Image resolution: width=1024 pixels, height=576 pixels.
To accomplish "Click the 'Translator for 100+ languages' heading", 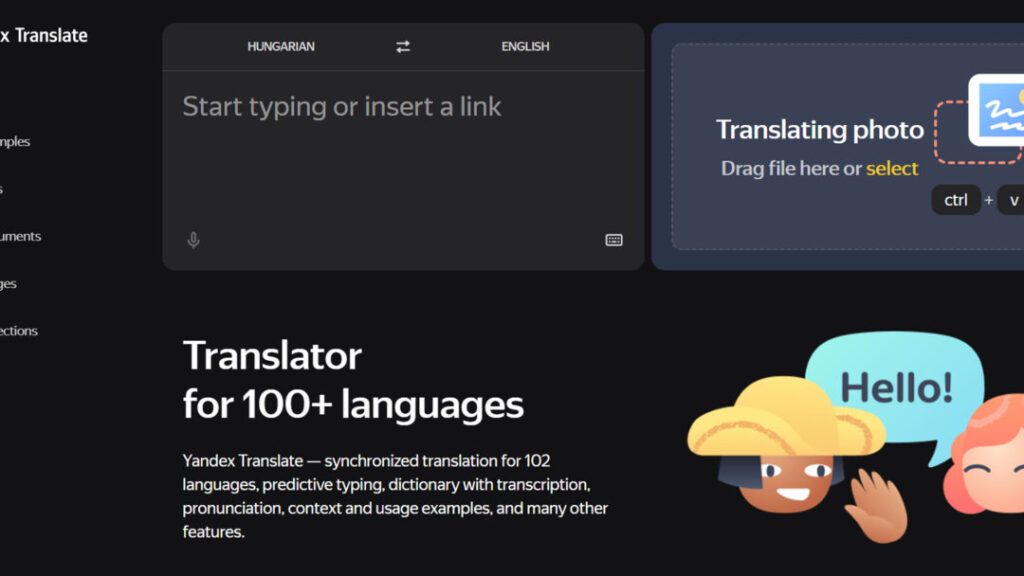I will (353, 379).
